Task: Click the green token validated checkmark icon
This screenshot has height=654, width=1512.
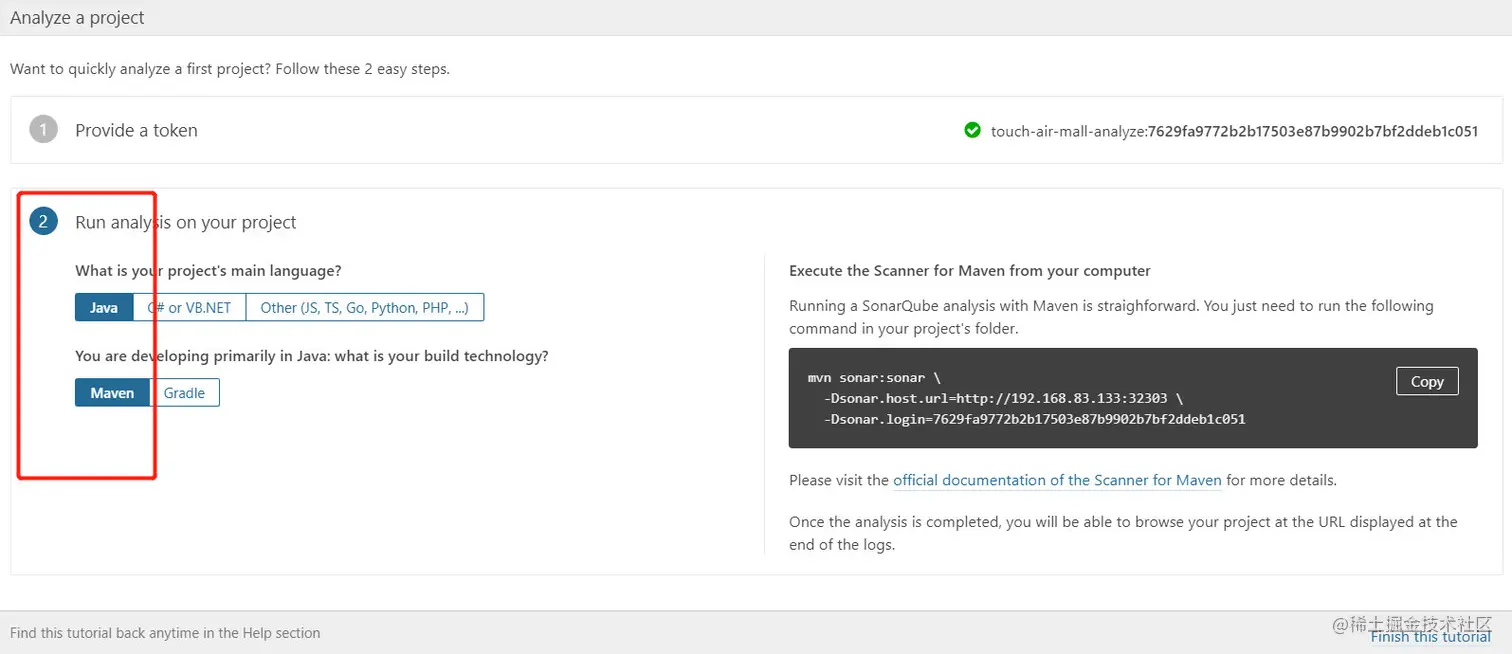Action: (x=972, y=130)
